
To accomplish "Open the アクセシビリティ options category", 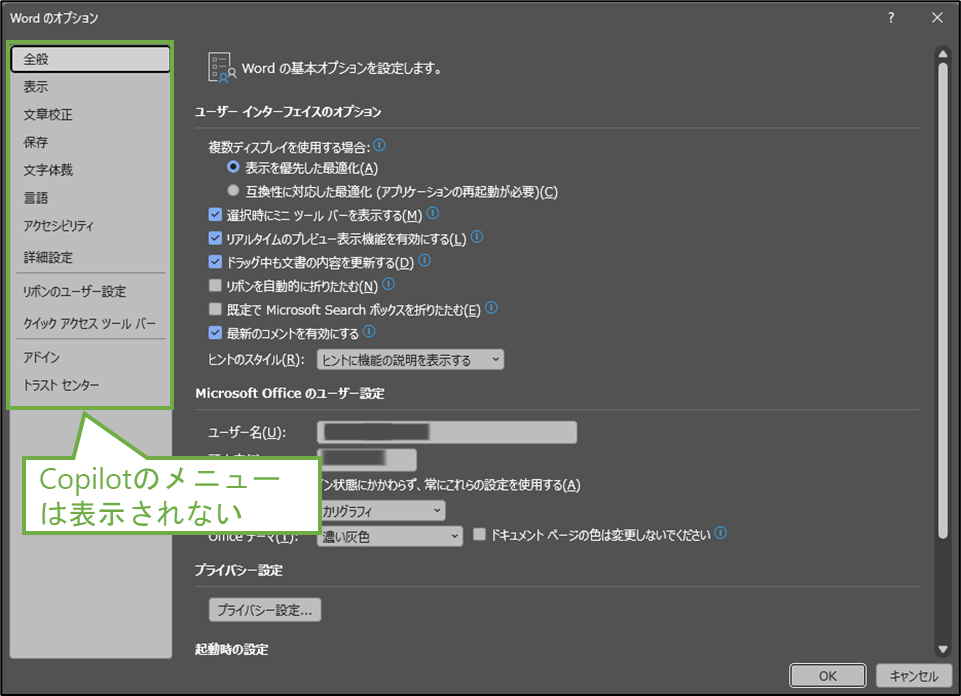I will point(90,225).
